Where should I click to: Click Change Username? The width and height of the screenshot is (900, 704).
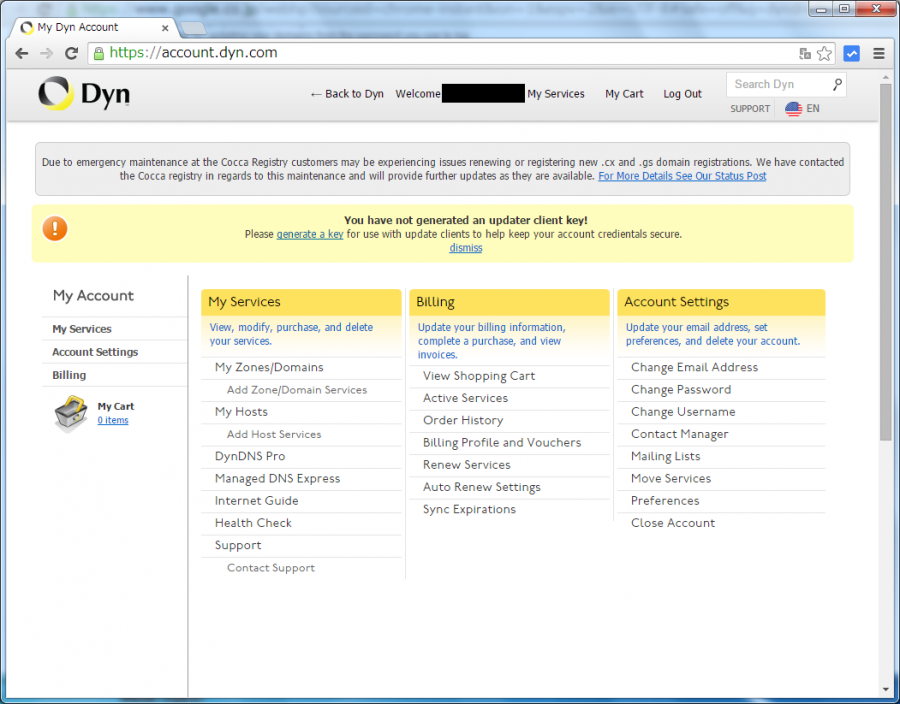(x=683, y=412)
